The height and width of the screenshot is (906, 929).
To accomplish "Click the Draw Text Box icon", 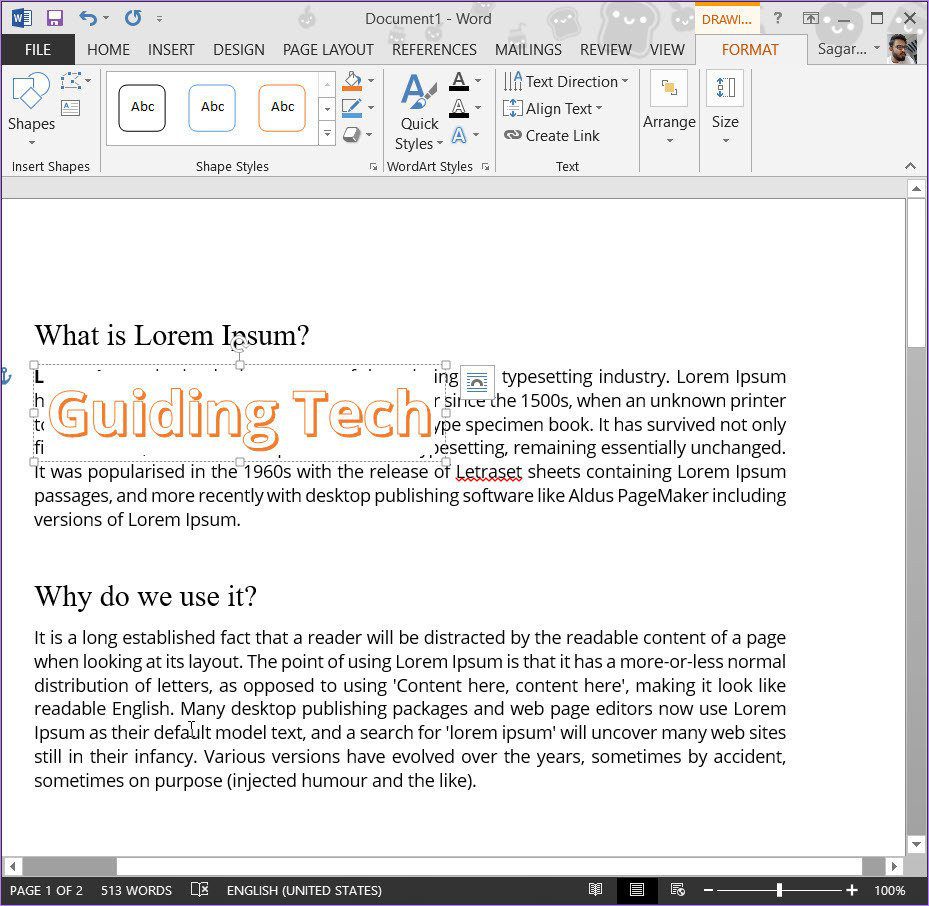I will [71, 108].
